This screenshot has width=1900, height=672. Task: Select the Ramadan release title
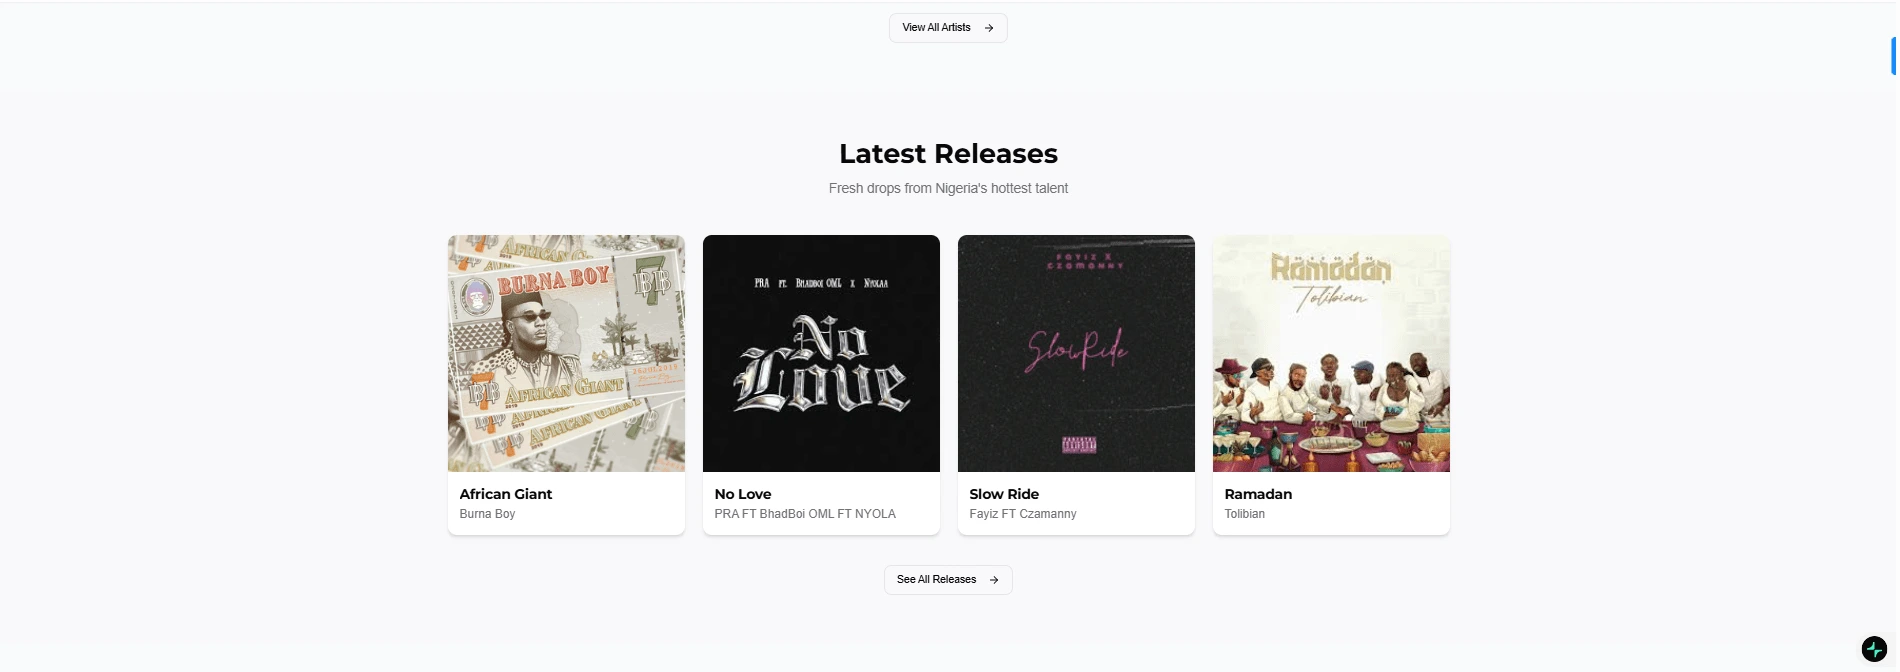(x=1258, y=494)
